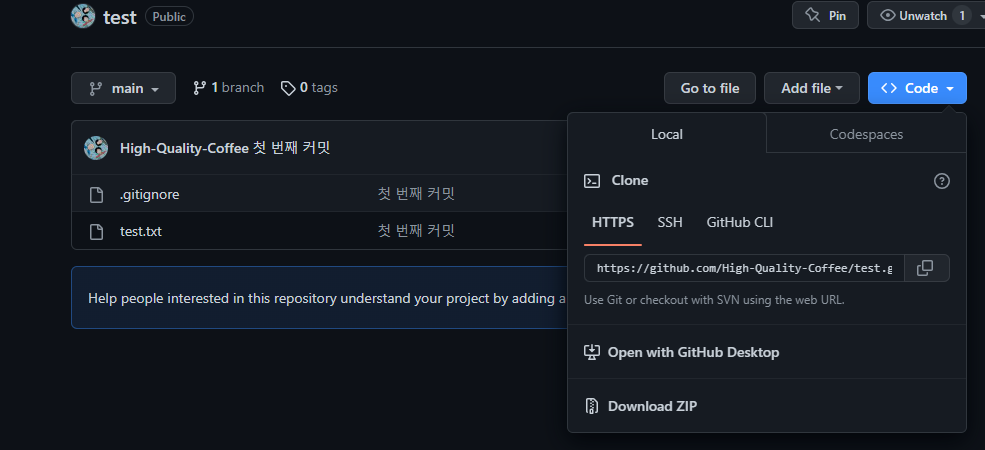Image resolution: width=985 pixels, height=450 pixels.
Task: Select the SSH clone tab
Action: [670, 222]
